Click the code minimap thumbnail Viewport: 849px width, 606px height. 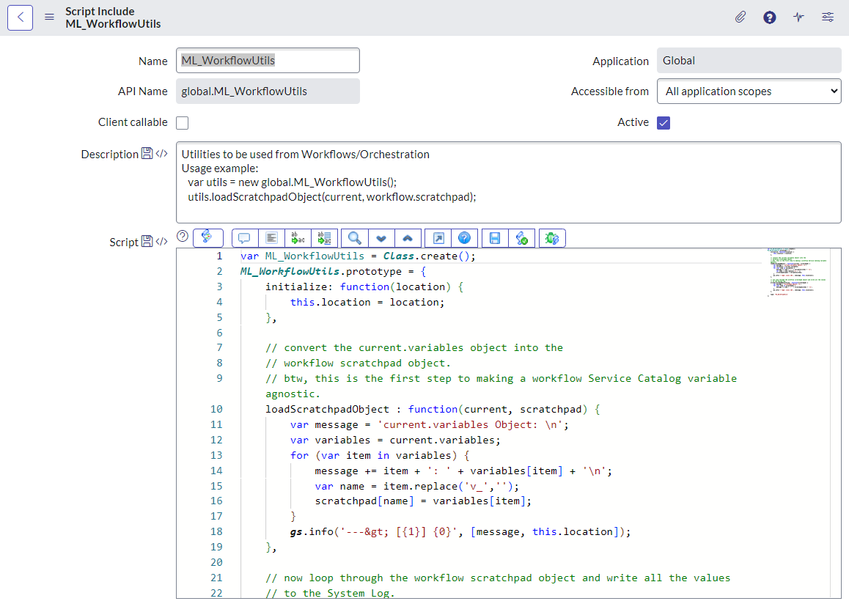point(797,272)
